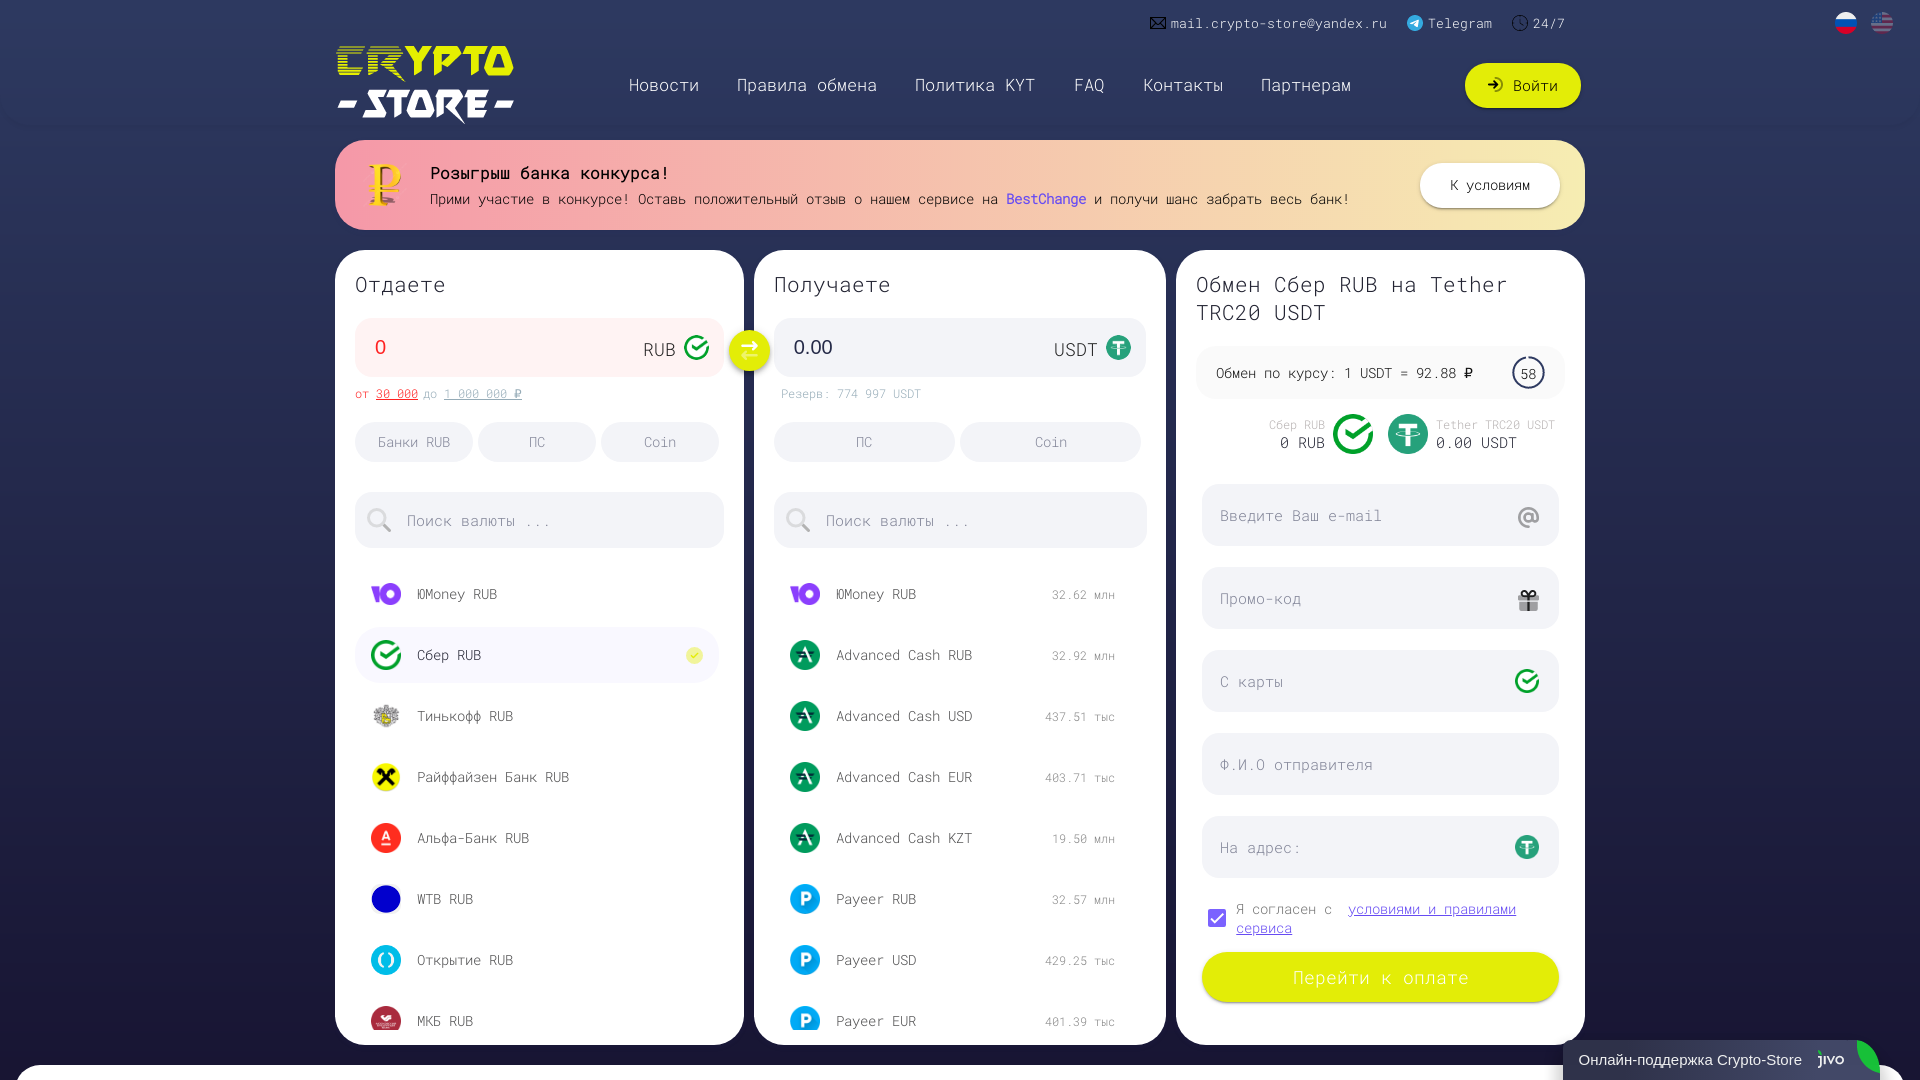Open the Партнерам page

[1306, 85]
